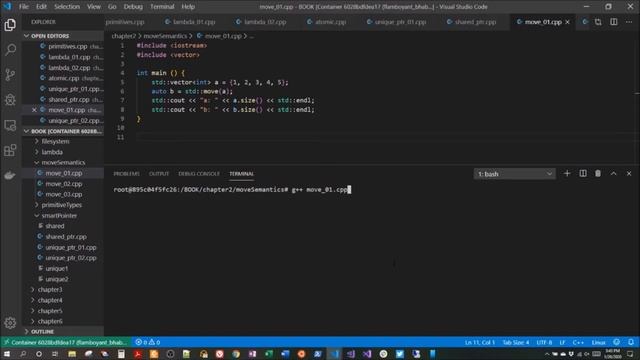Click the remote Container indicator in status bar
Screen dimensions: 640x360
click(65, 342)
